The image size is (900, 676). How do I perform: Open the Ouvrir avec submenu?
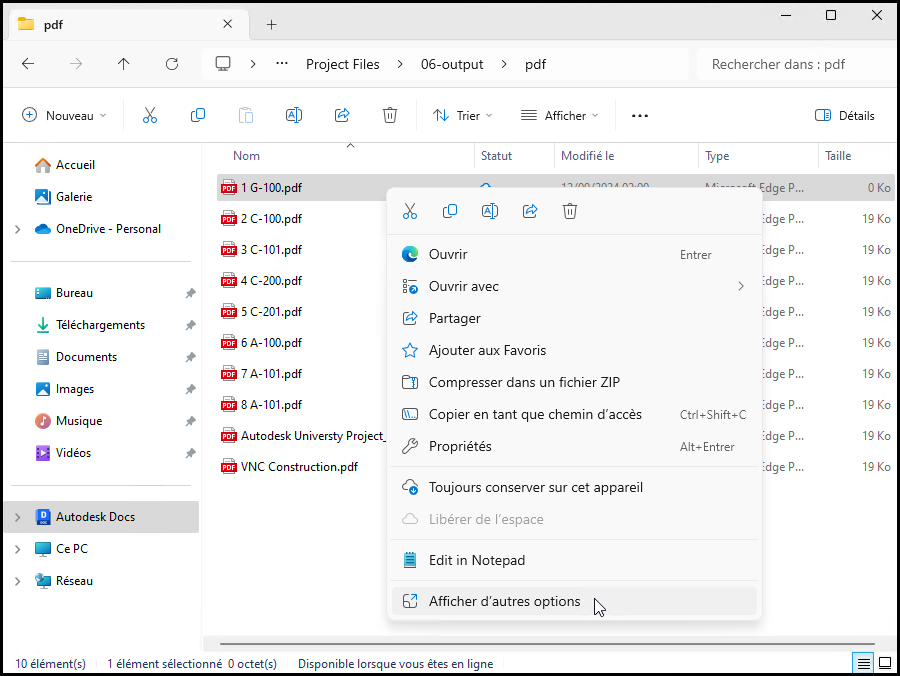coord(574,286)
